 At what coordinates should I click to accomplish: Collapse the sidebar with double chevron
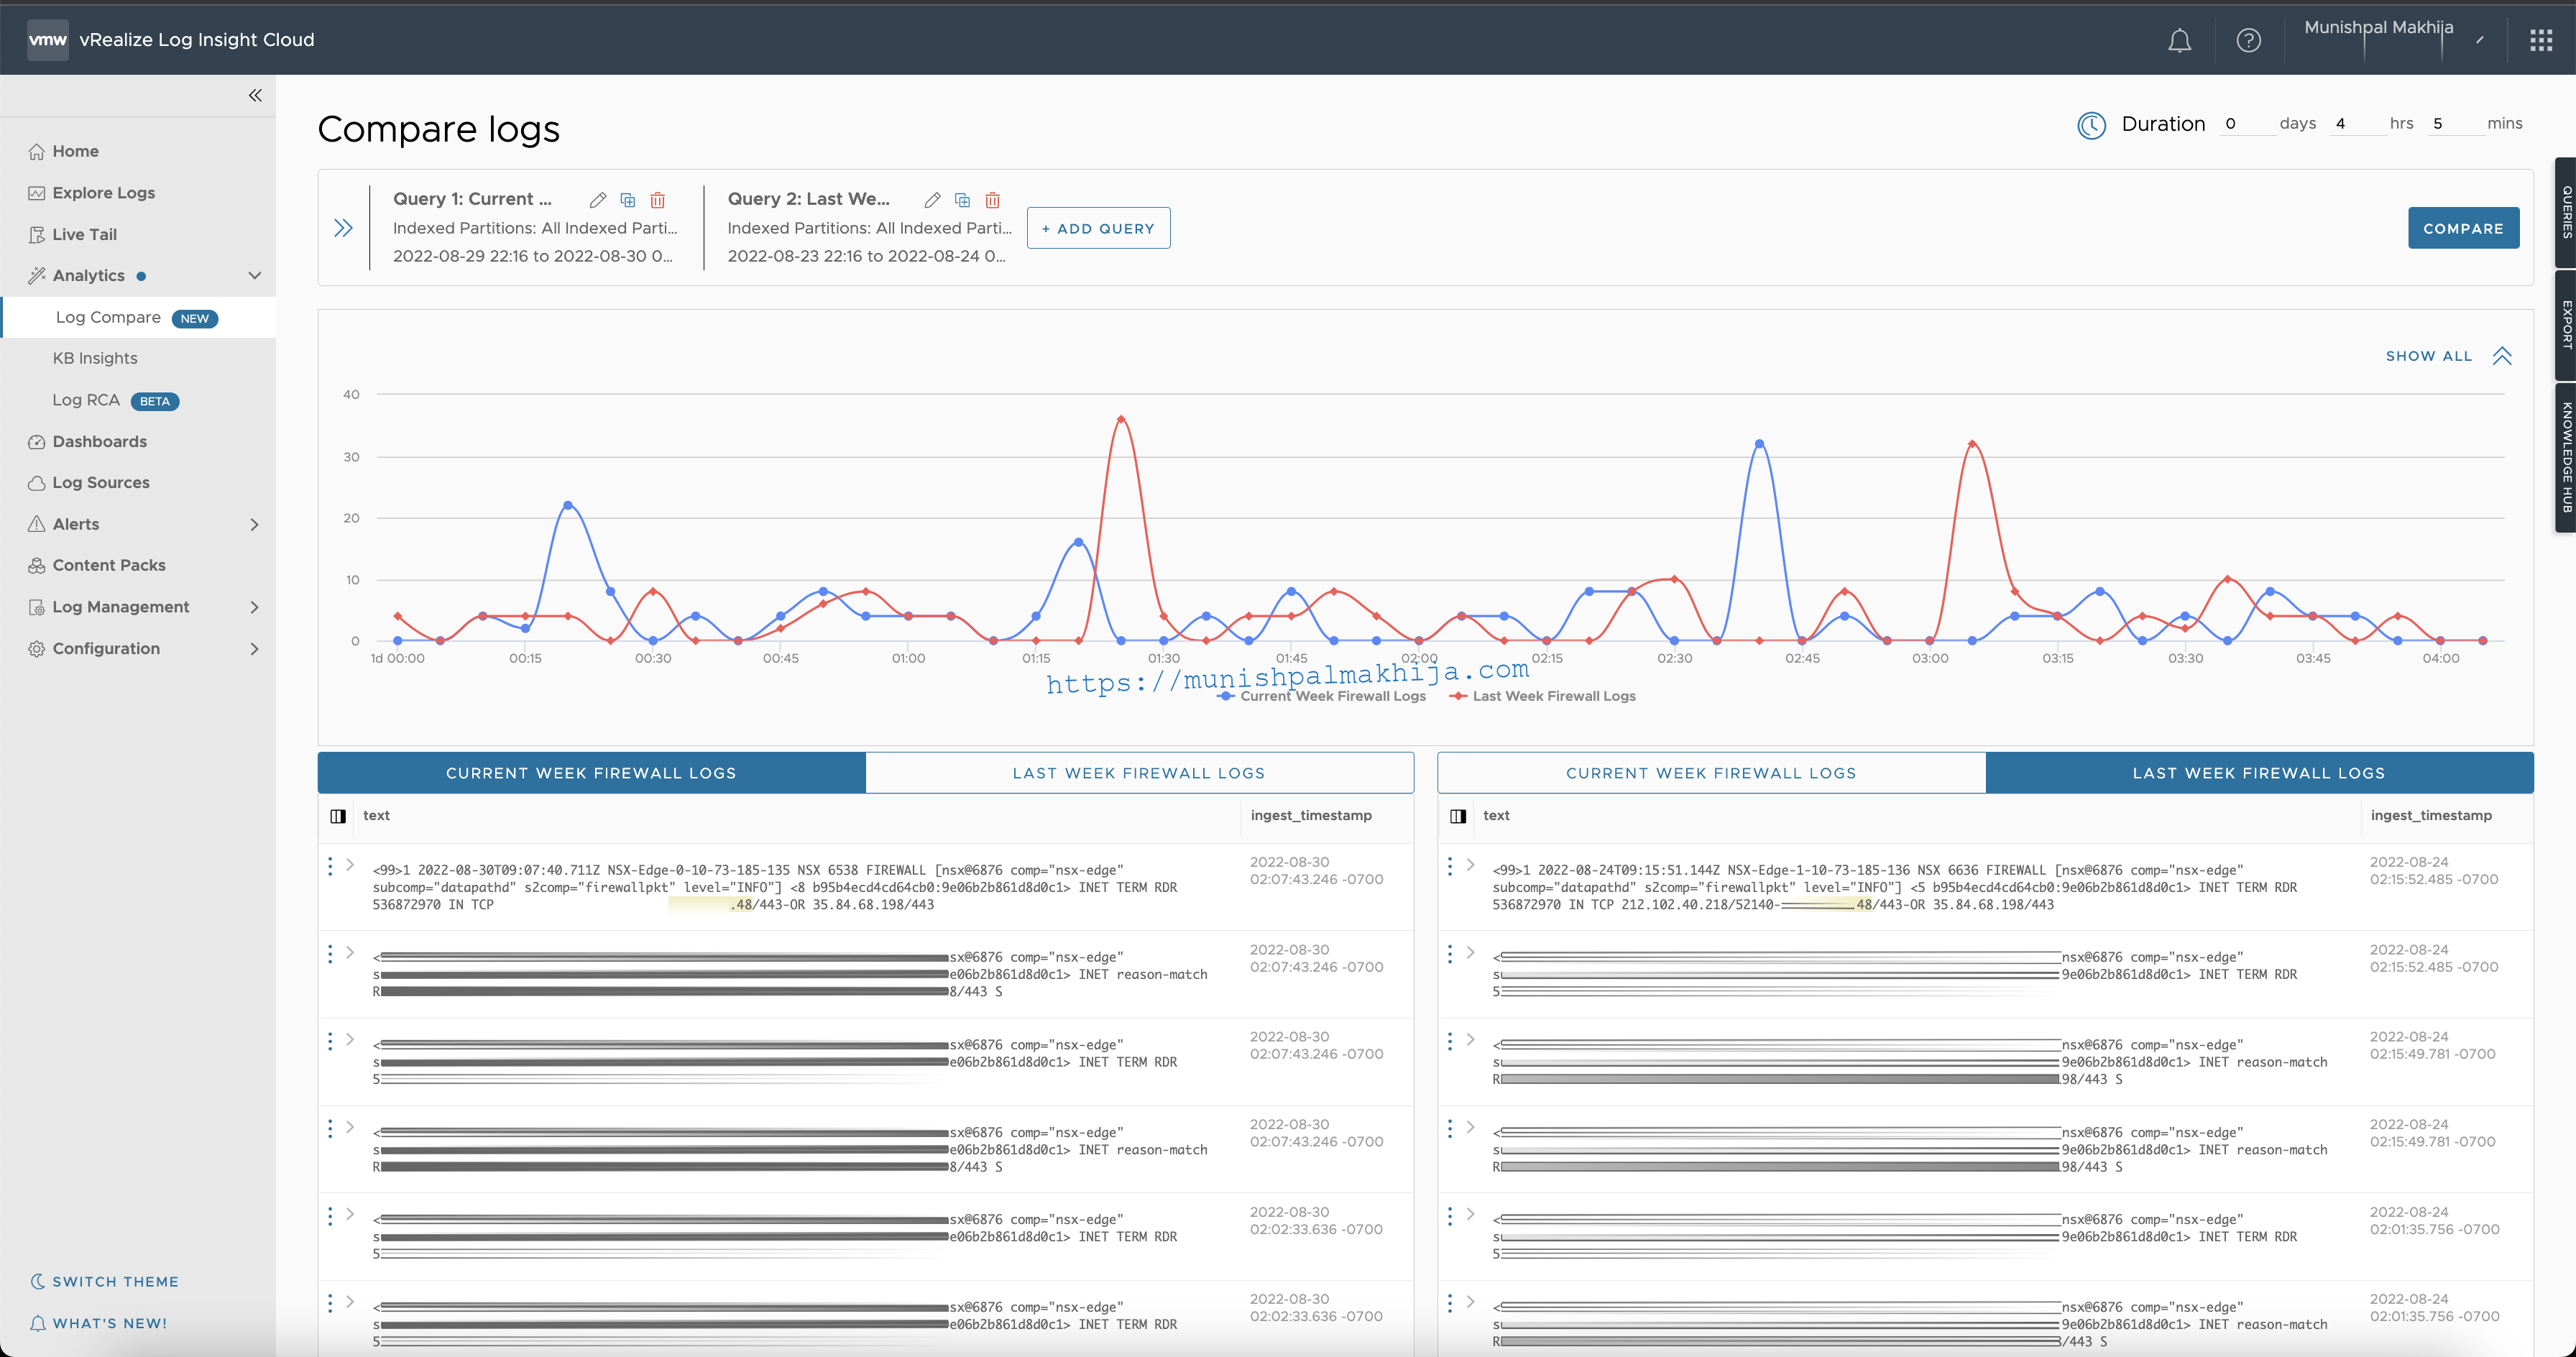click(255, 95)
